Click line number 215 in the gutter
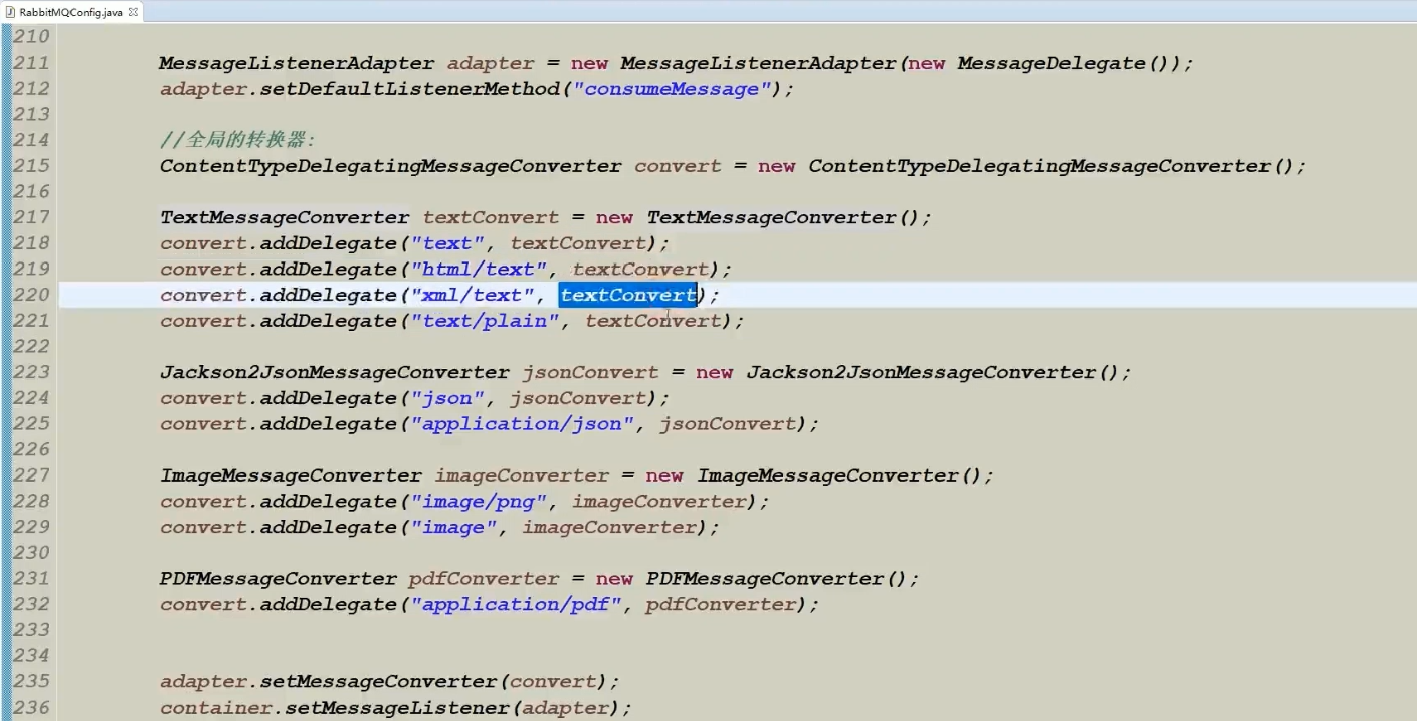Image resolution: width=1417 pixels, height=721 pixels. 30,166
